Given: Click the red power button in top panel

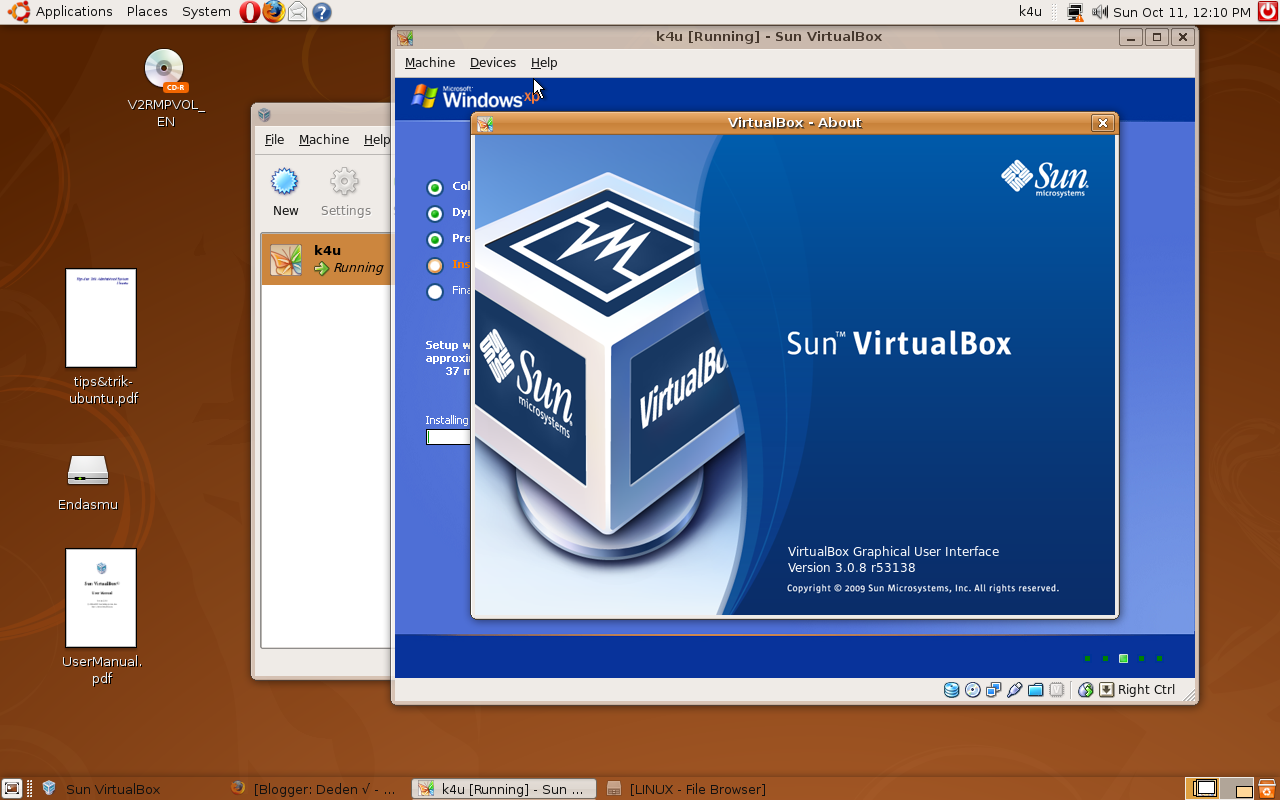Looking at the screenshot, I should pyautogui.click(x=1268, y=12).
